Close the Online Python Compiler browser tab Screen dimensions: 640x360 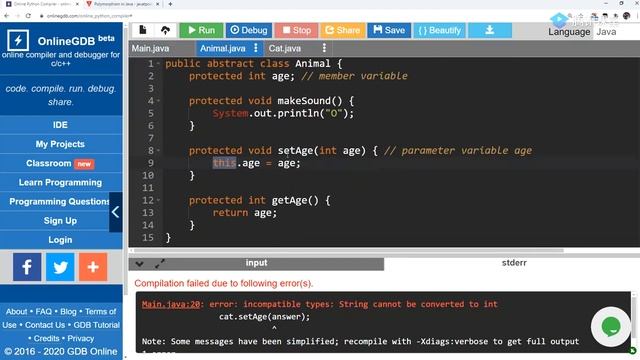click(77, 4)
